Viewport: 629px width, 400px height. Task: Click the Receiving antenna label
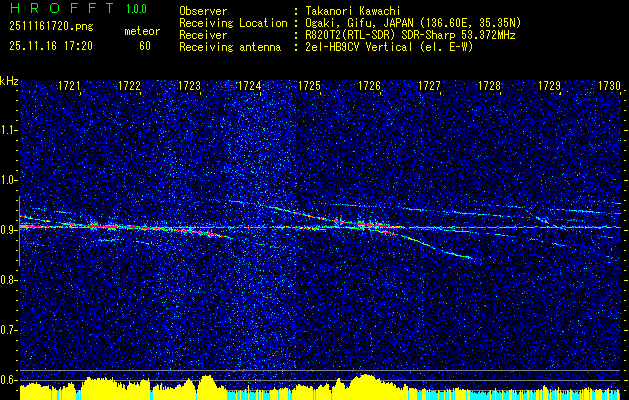click(230, 47)
